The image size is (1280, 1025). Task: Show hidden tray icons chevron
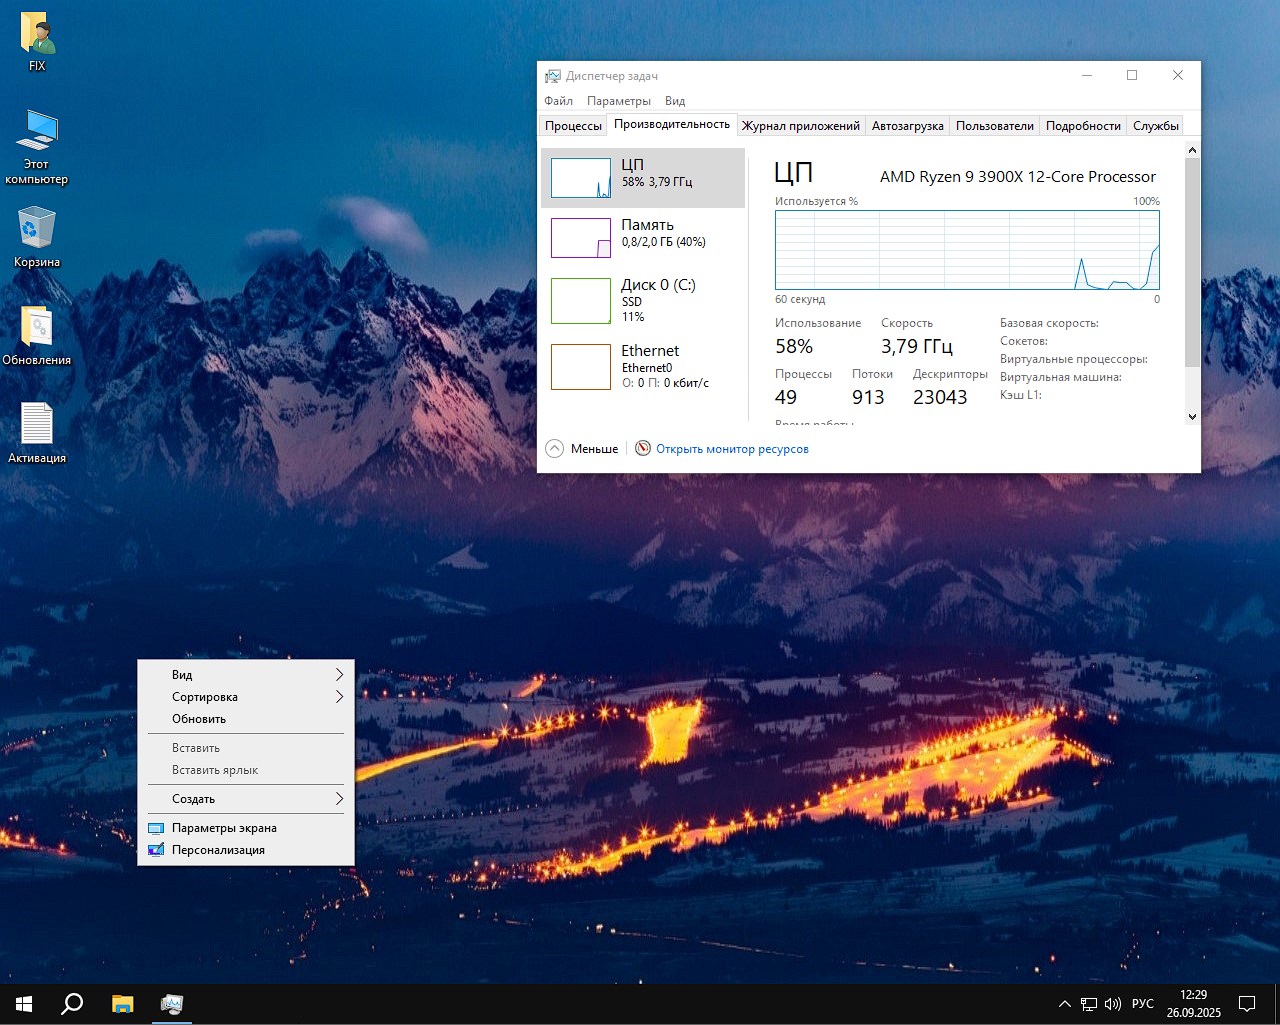click(1065, 1004)
